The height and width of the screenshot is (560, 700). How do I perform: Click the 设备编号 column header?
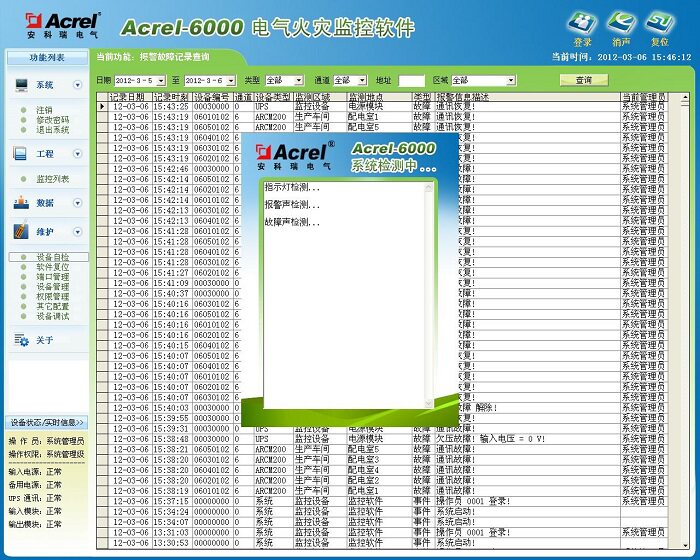(212, 97)
